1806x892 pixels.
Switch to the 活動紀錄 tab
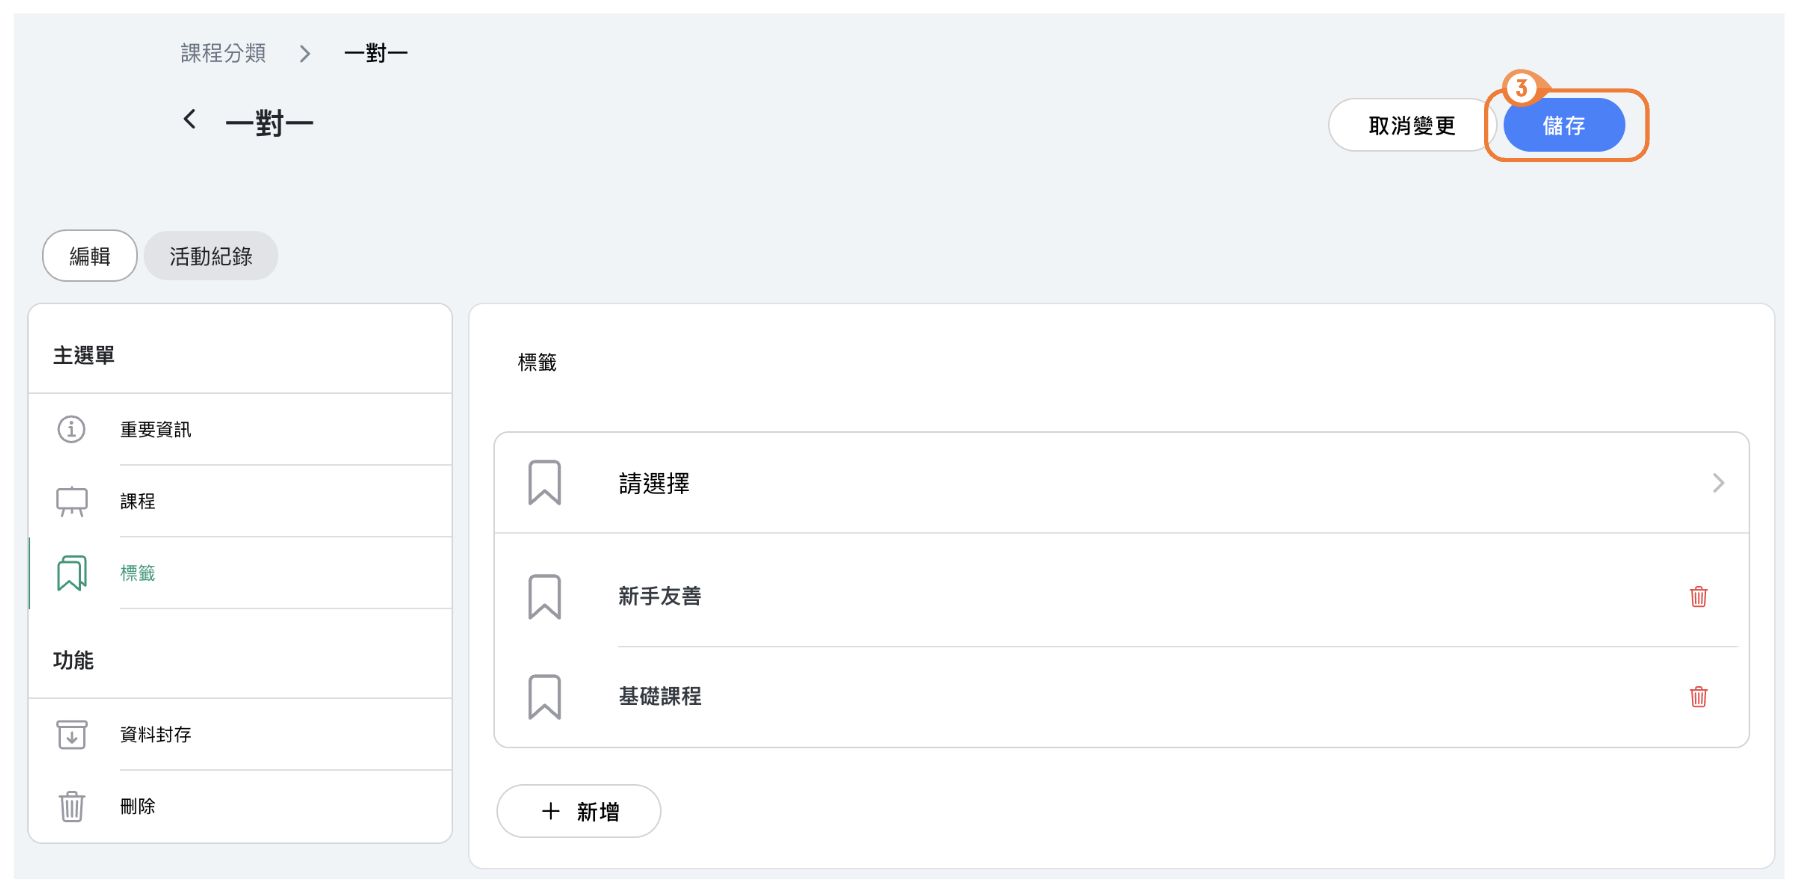(211, 256)
